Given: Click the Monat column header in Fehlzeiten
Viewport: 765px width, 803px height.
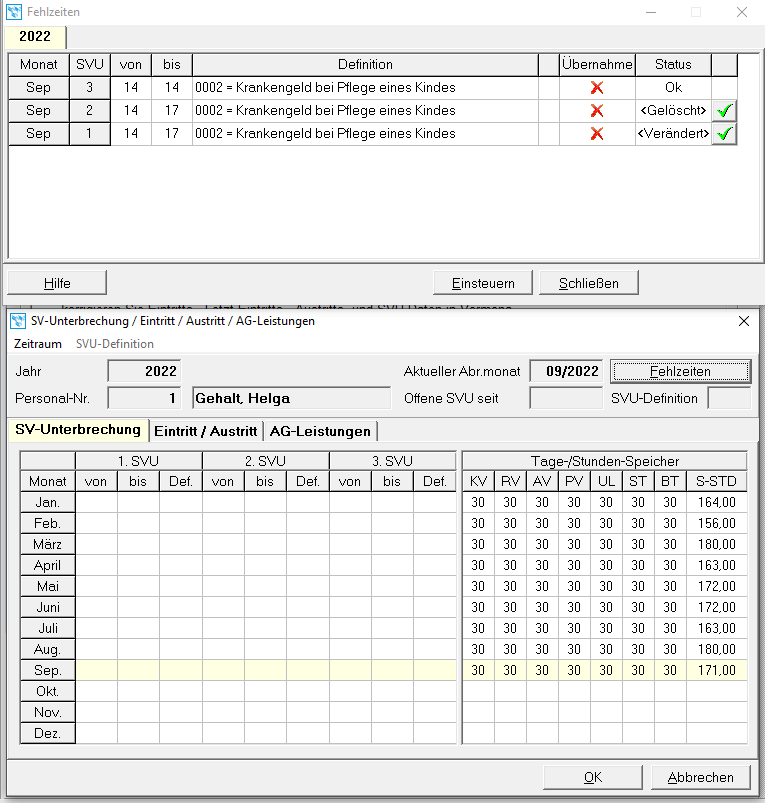Looking at the screenshot, I should [39, 65].
